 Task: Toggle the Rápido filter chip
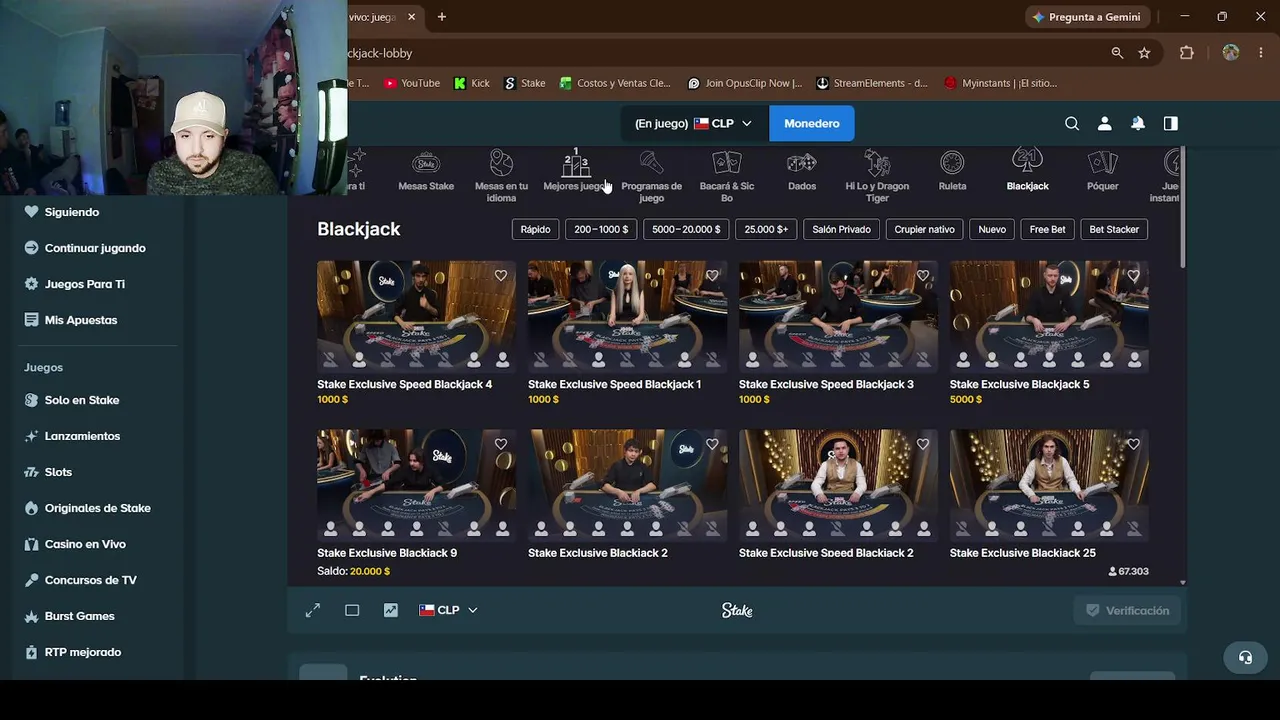(535, 229)
